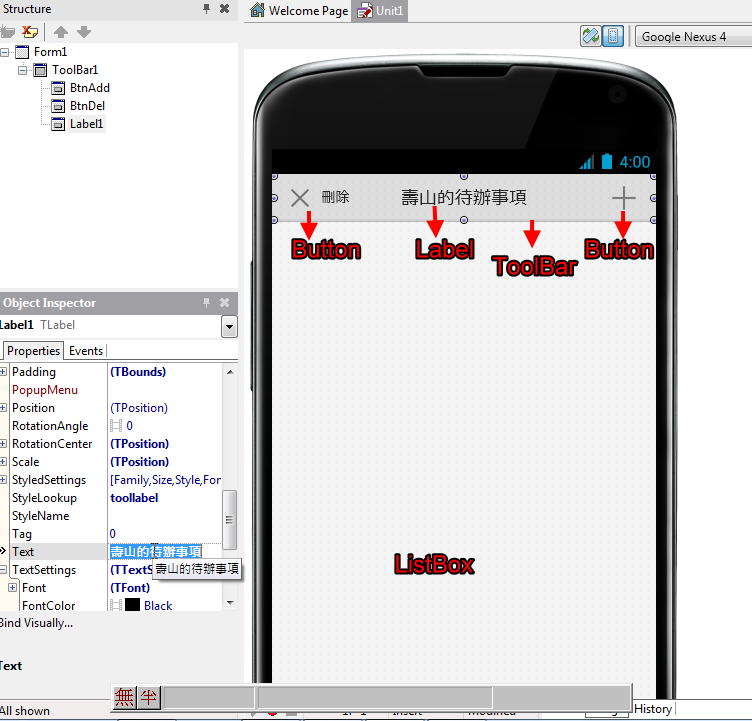The width and height of the screenshot is (752, 721).
Task: Click the All shown status text
Action: tap(25, 711)
